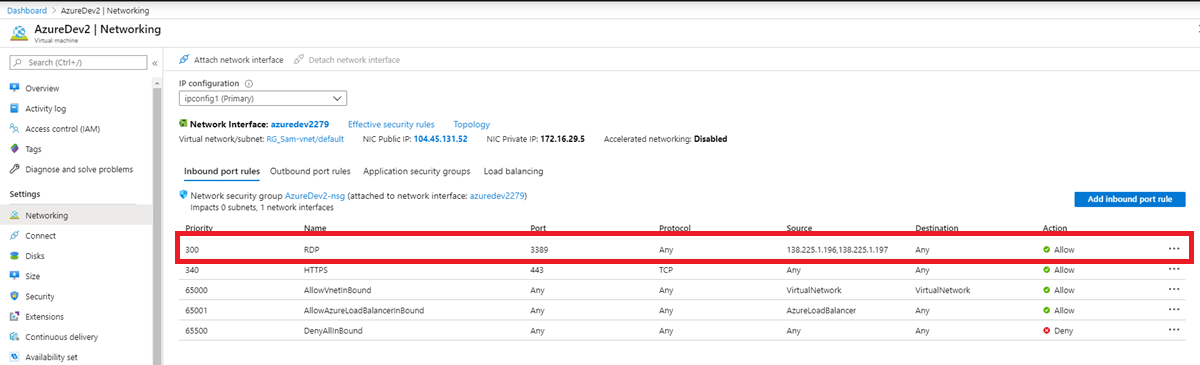1200x365 pixels.
Task: Open the Overview sidebar icon
Action: pos(15,89)
